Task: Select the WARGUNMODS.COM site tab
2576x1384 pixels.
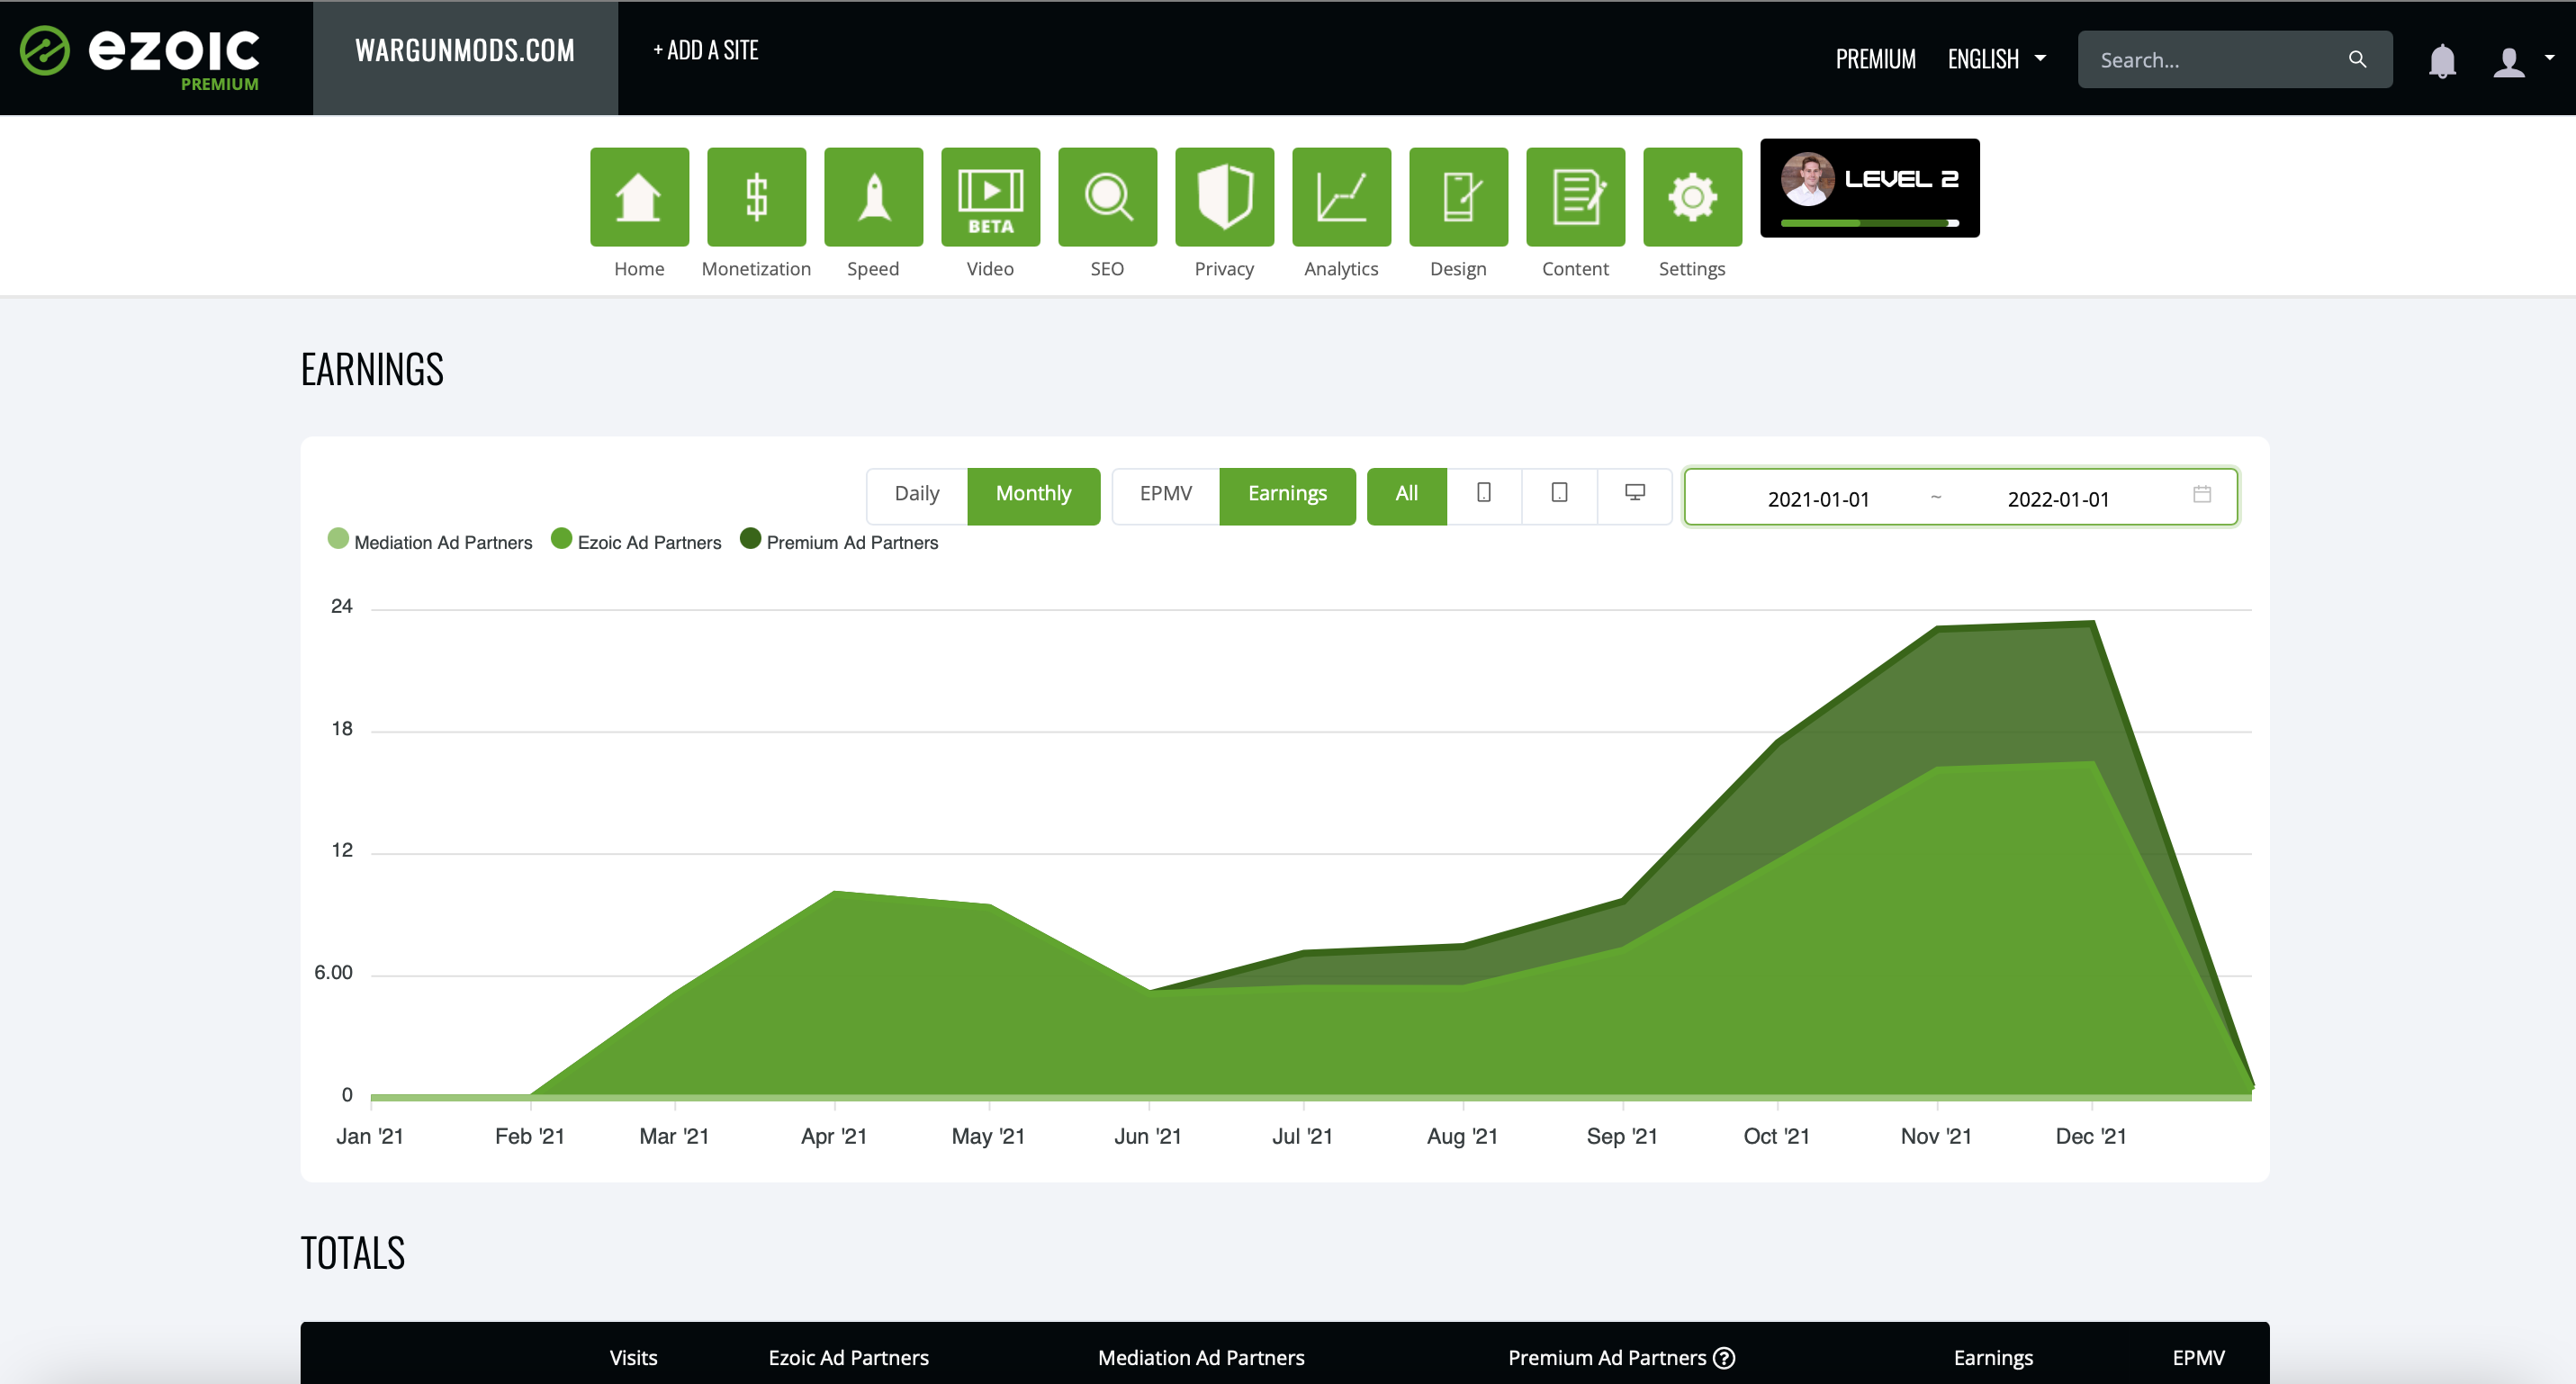Action: (x=465, y=57)
